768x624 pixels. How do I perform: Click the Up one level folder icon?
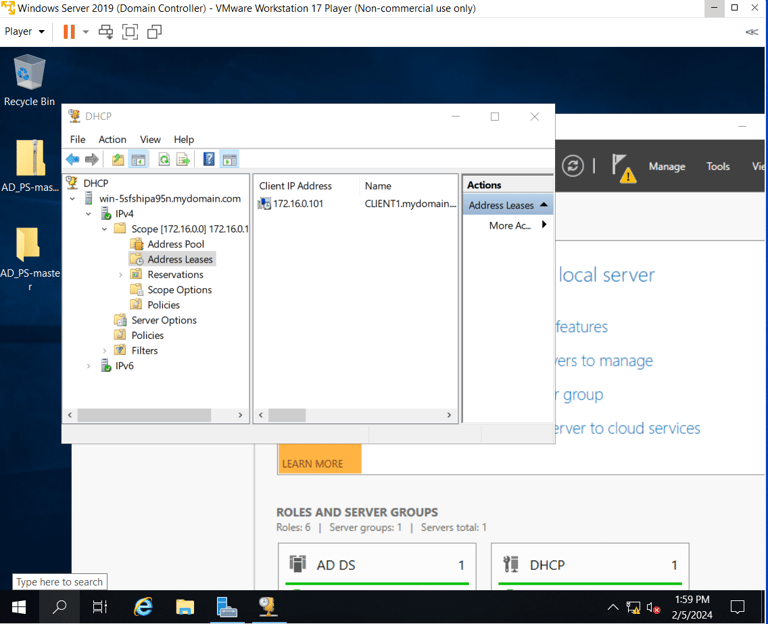pyautogui.click(x=118, y=159)
